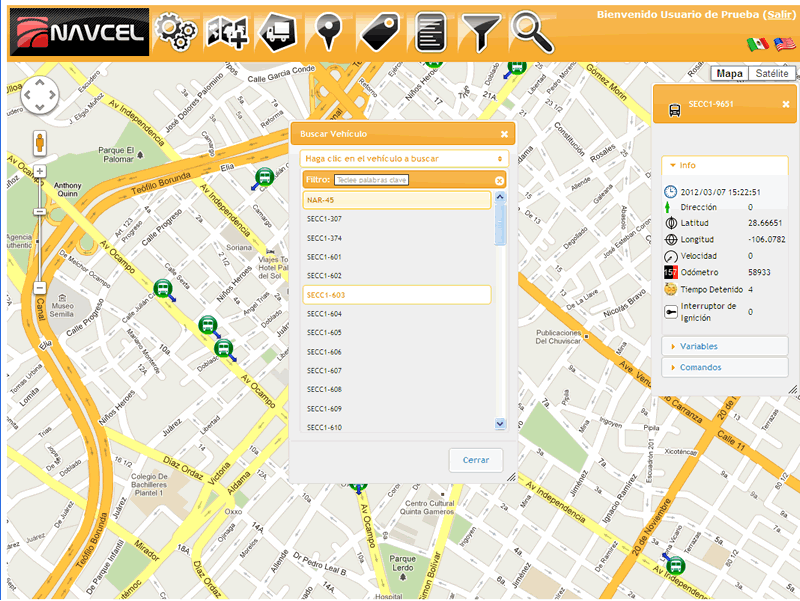
Task: Click the Cerrar button
Action: tap(476, 460)
